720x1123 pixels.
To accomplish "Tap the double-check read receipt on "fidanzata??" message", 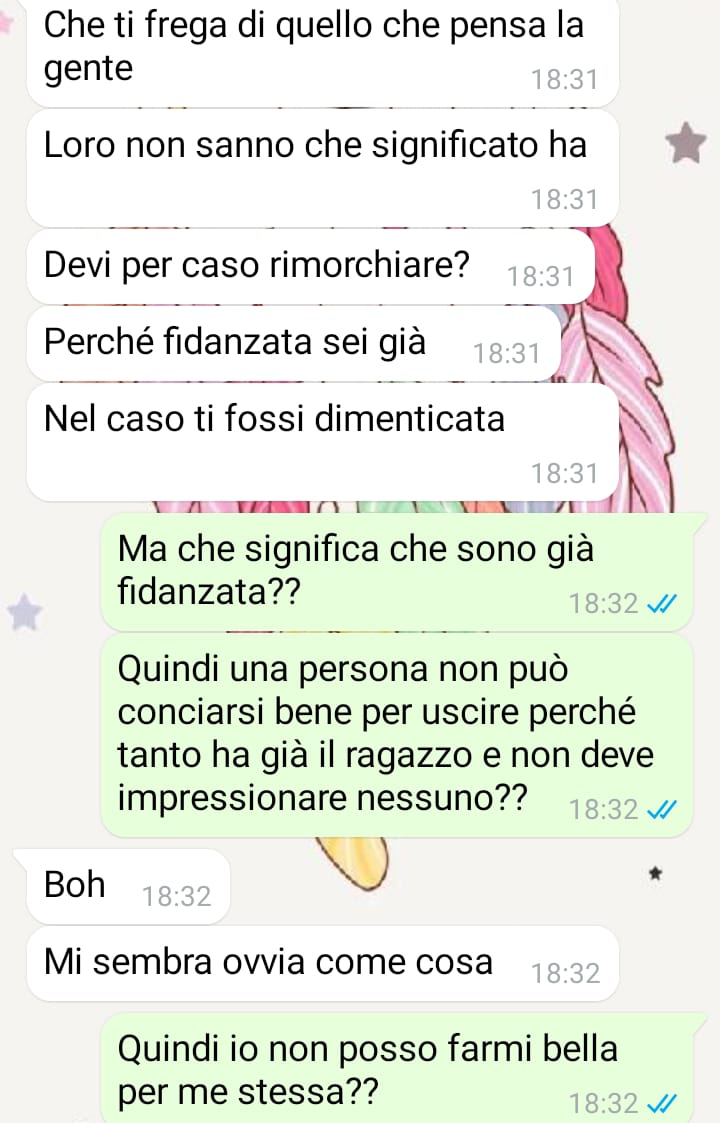I will click(661, 605).
